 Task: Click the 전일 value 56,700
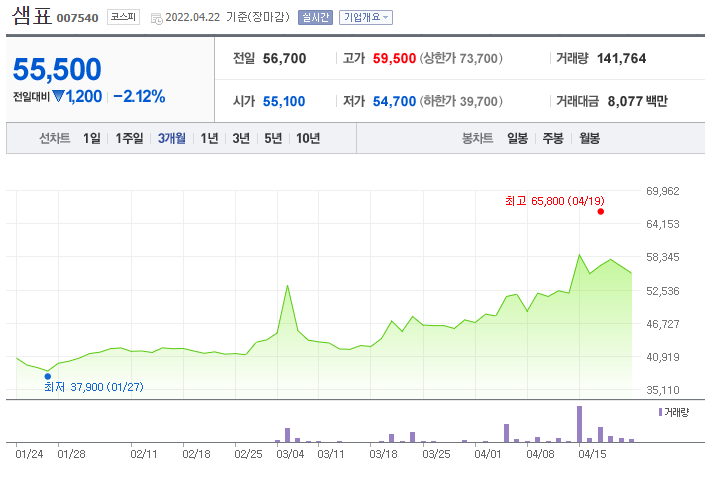(x=284, y=58)
